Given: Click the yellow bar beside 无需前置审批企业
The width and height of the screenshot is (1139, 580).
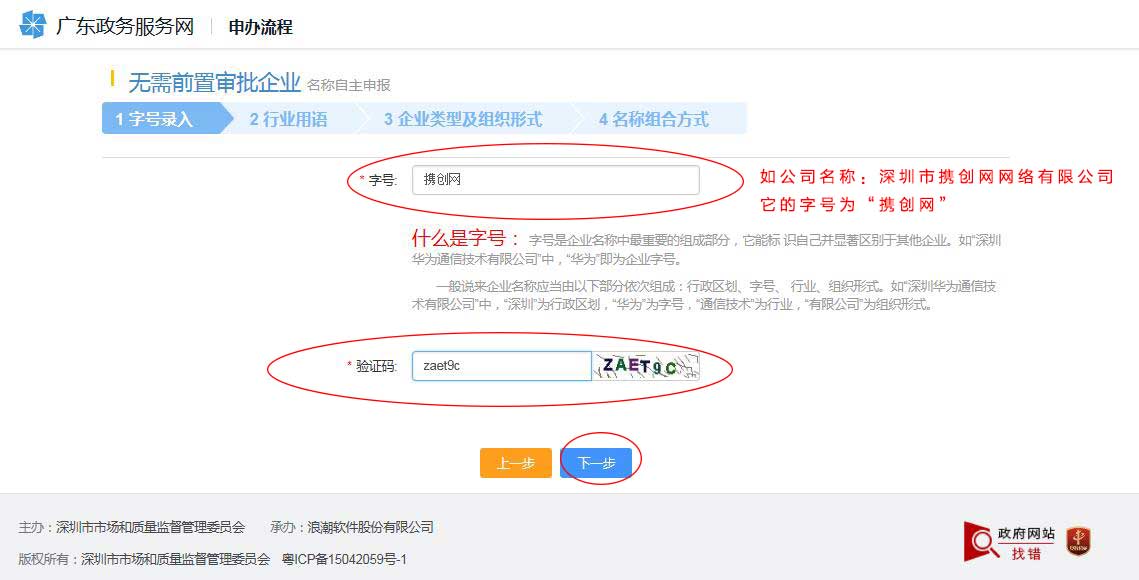Looking at the screenshot, I should tap(111, 82).
